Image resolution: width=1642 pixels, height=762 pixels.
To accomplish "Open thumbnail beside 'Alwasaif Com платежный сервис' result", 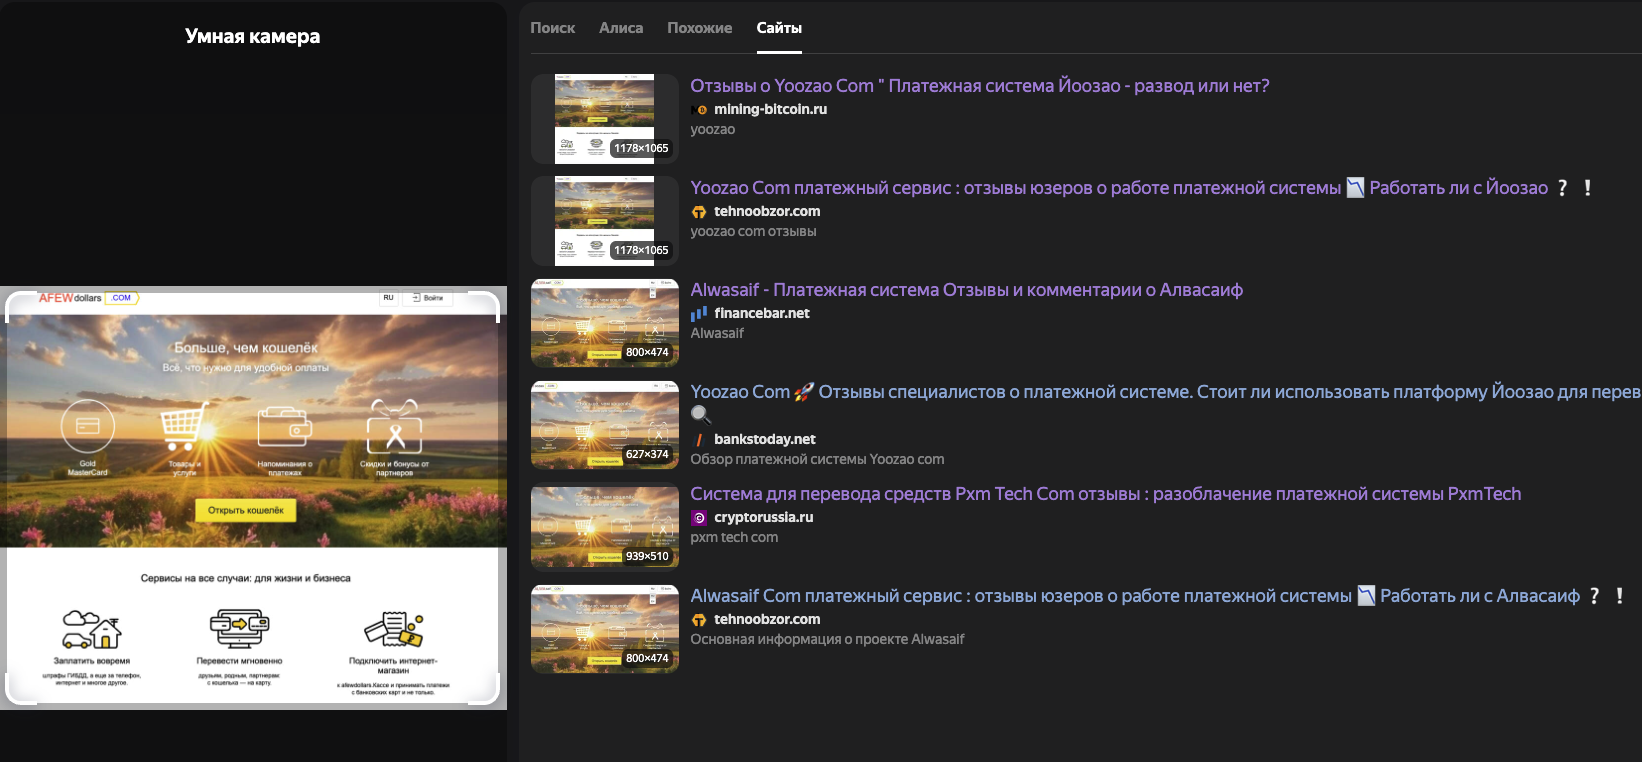I will pyautogui.click(x=605, y=629).
